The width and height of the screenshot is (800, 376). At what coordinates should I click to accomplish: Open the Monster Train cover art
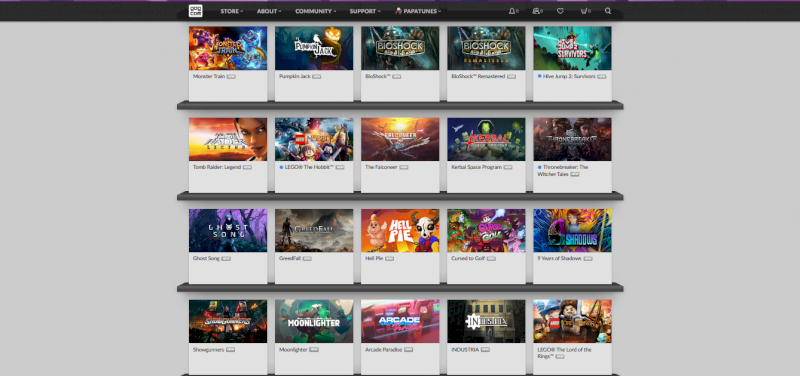(x=228, y=48)
